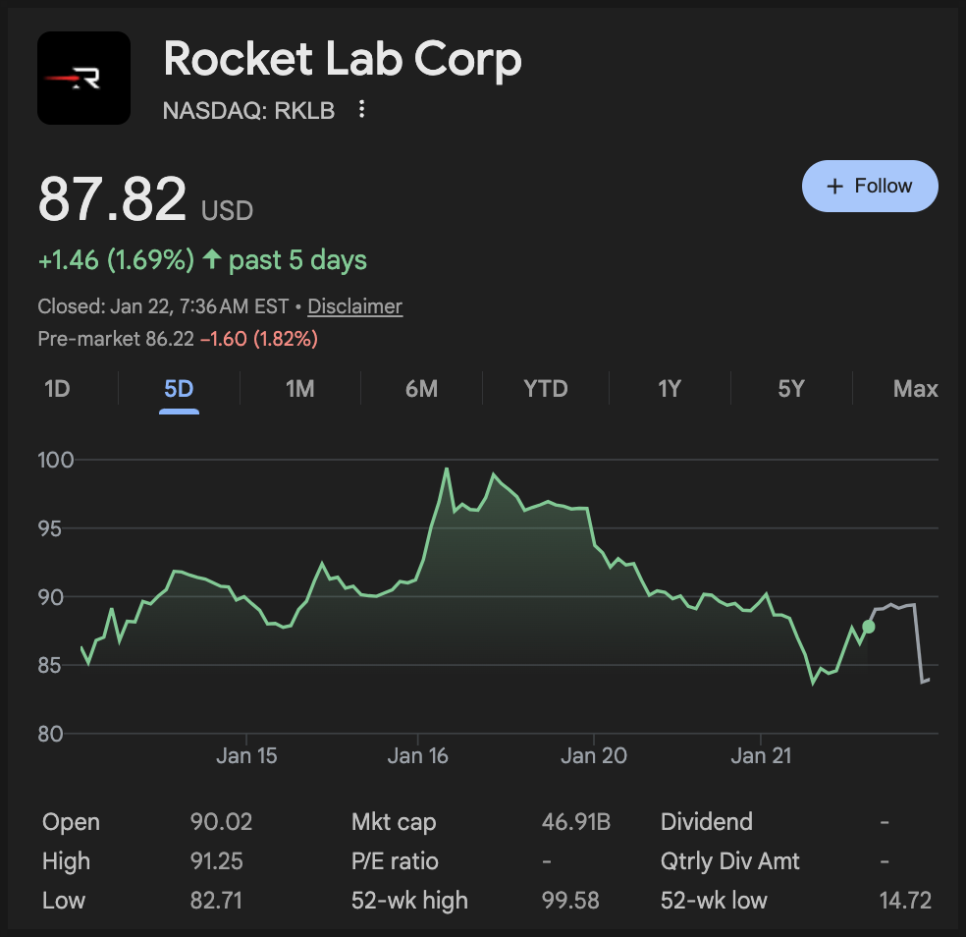Click the Qtrly Div Amt label
Screen dimensions: 966x937
click(x=730, y=861)
